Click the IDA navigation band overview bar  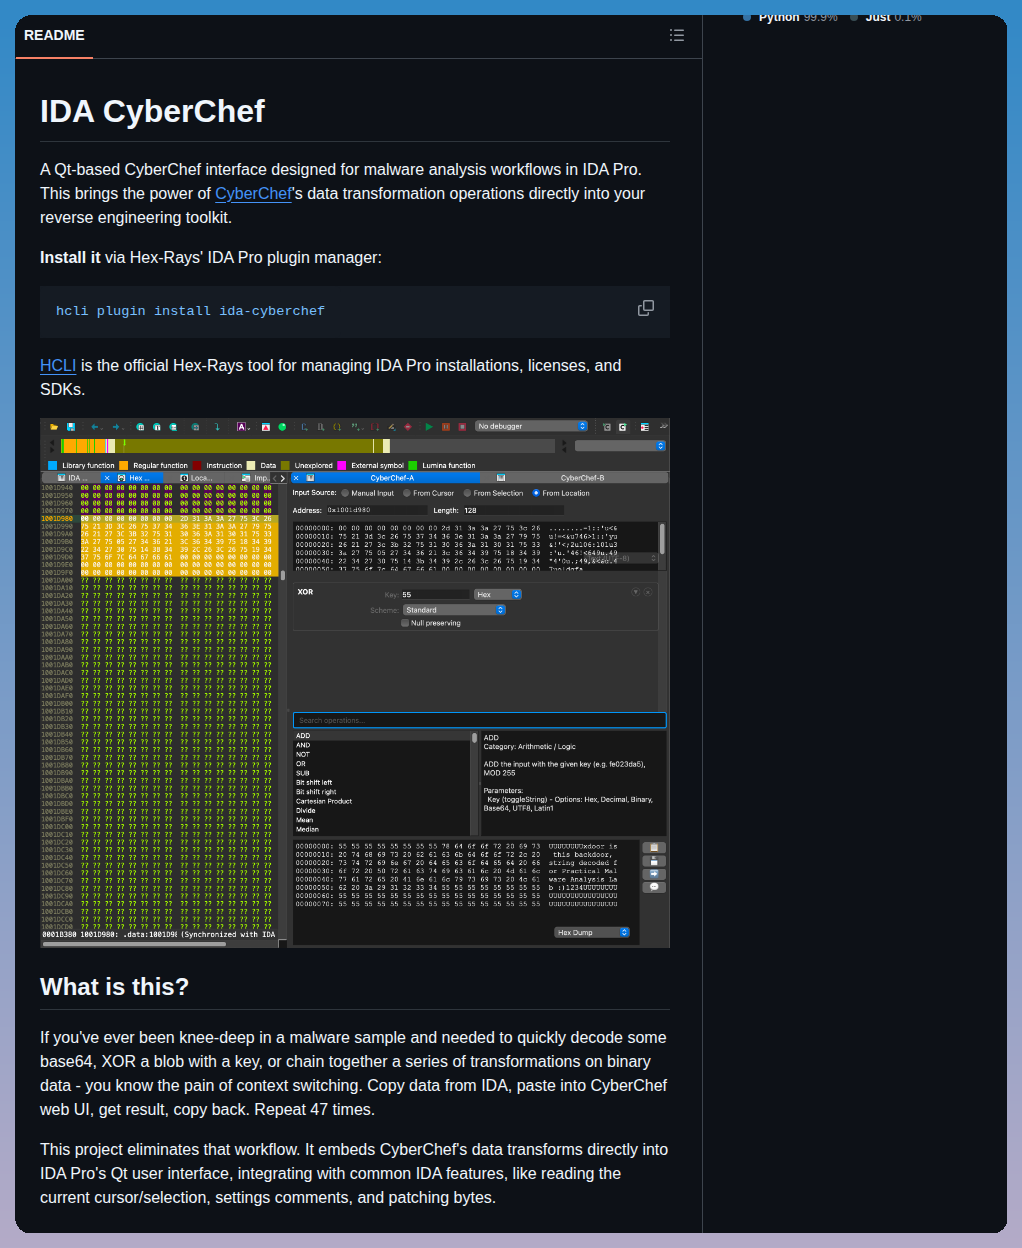pyautogui.click(x=308, y=446)
